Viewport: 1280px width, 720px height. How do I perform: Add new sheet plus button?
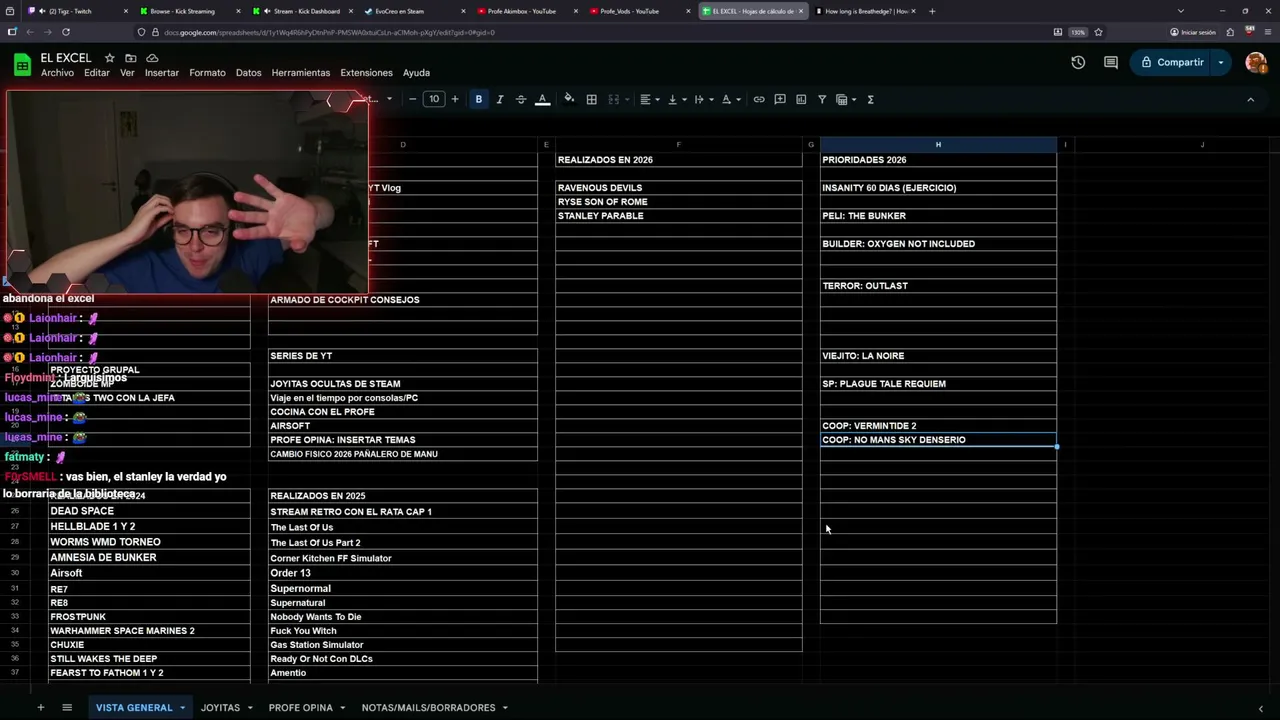point(41,707)
